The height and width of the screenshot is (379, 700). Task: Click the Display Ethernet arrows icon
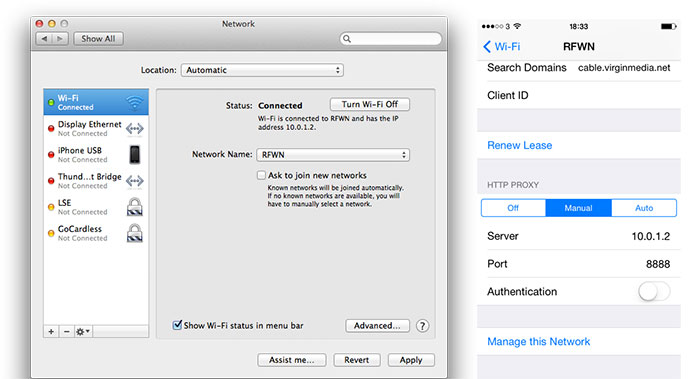(x=134, y=129)
